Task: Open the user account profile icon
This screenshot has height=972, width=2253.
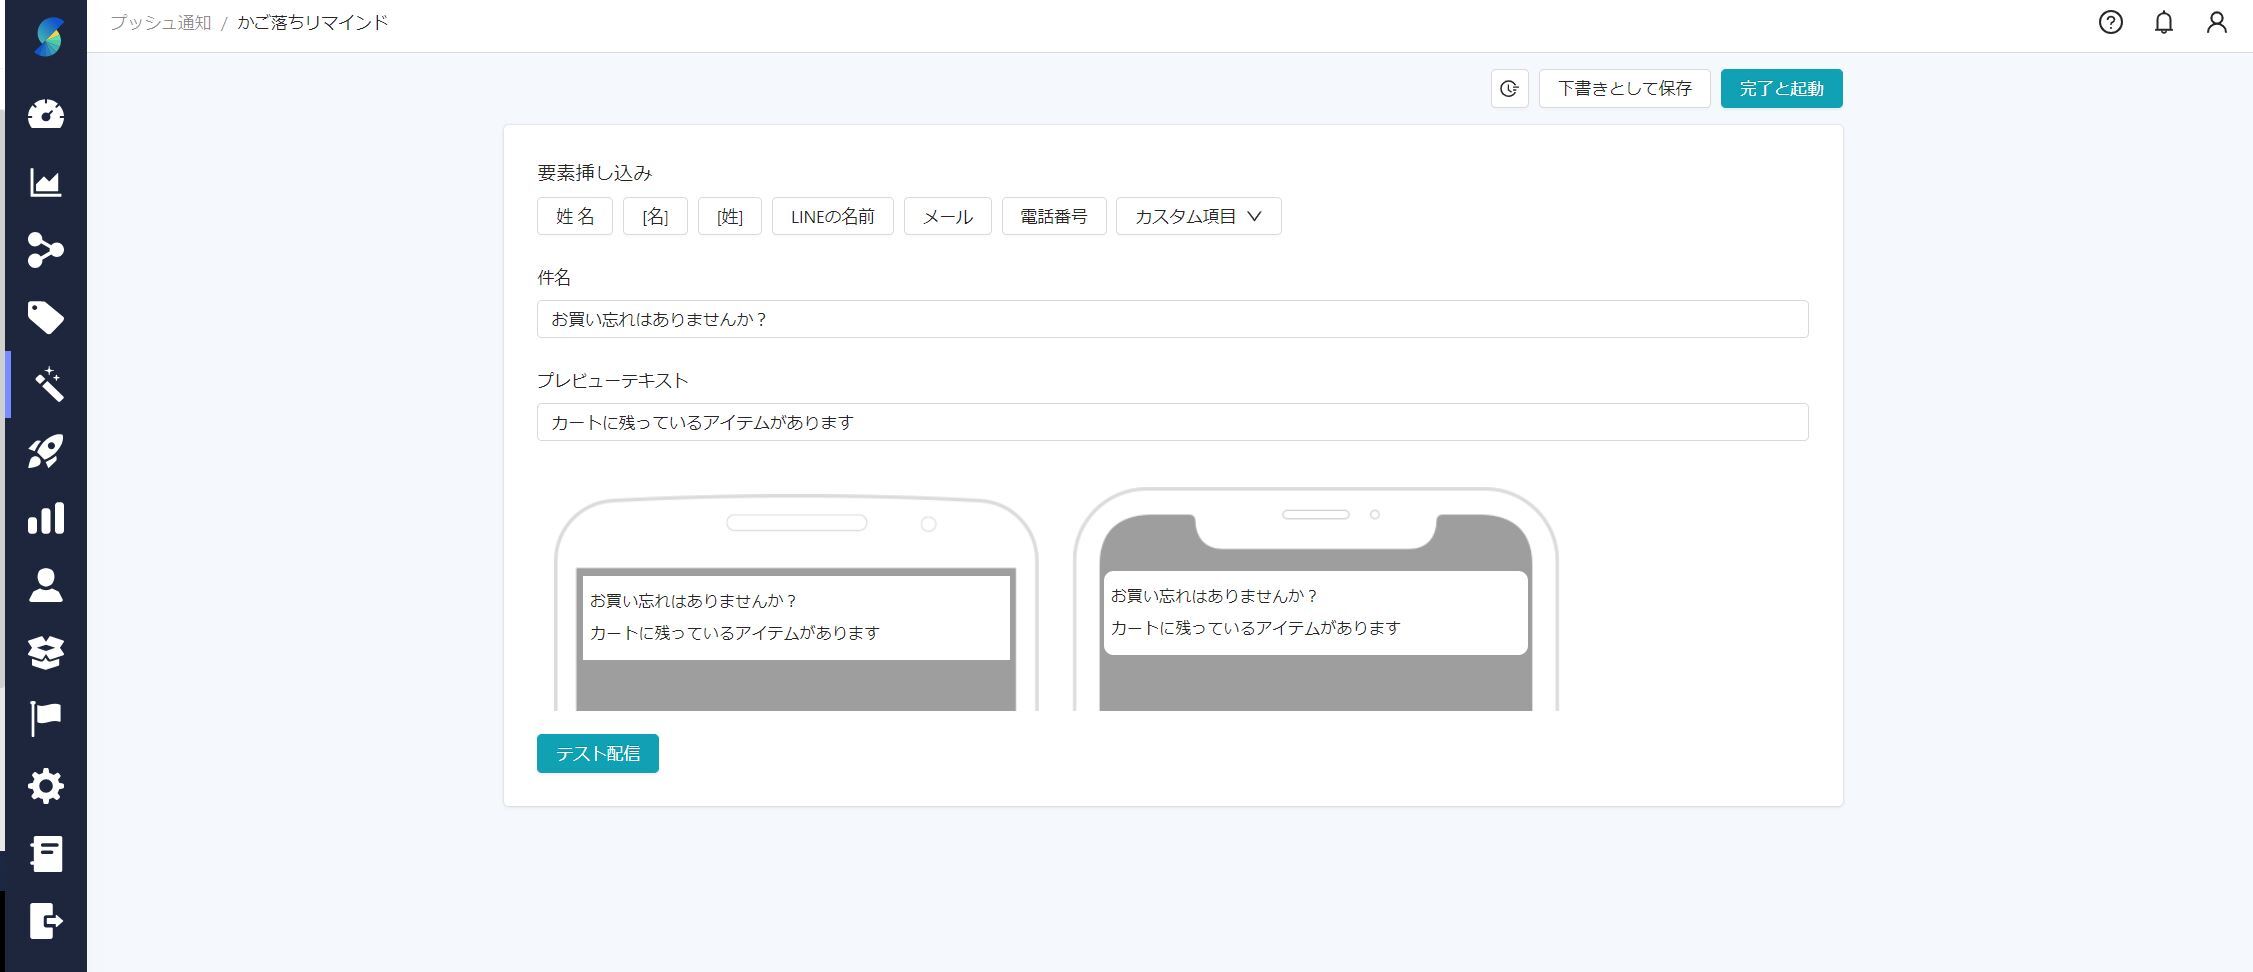Action: [x=2216, y=23]
